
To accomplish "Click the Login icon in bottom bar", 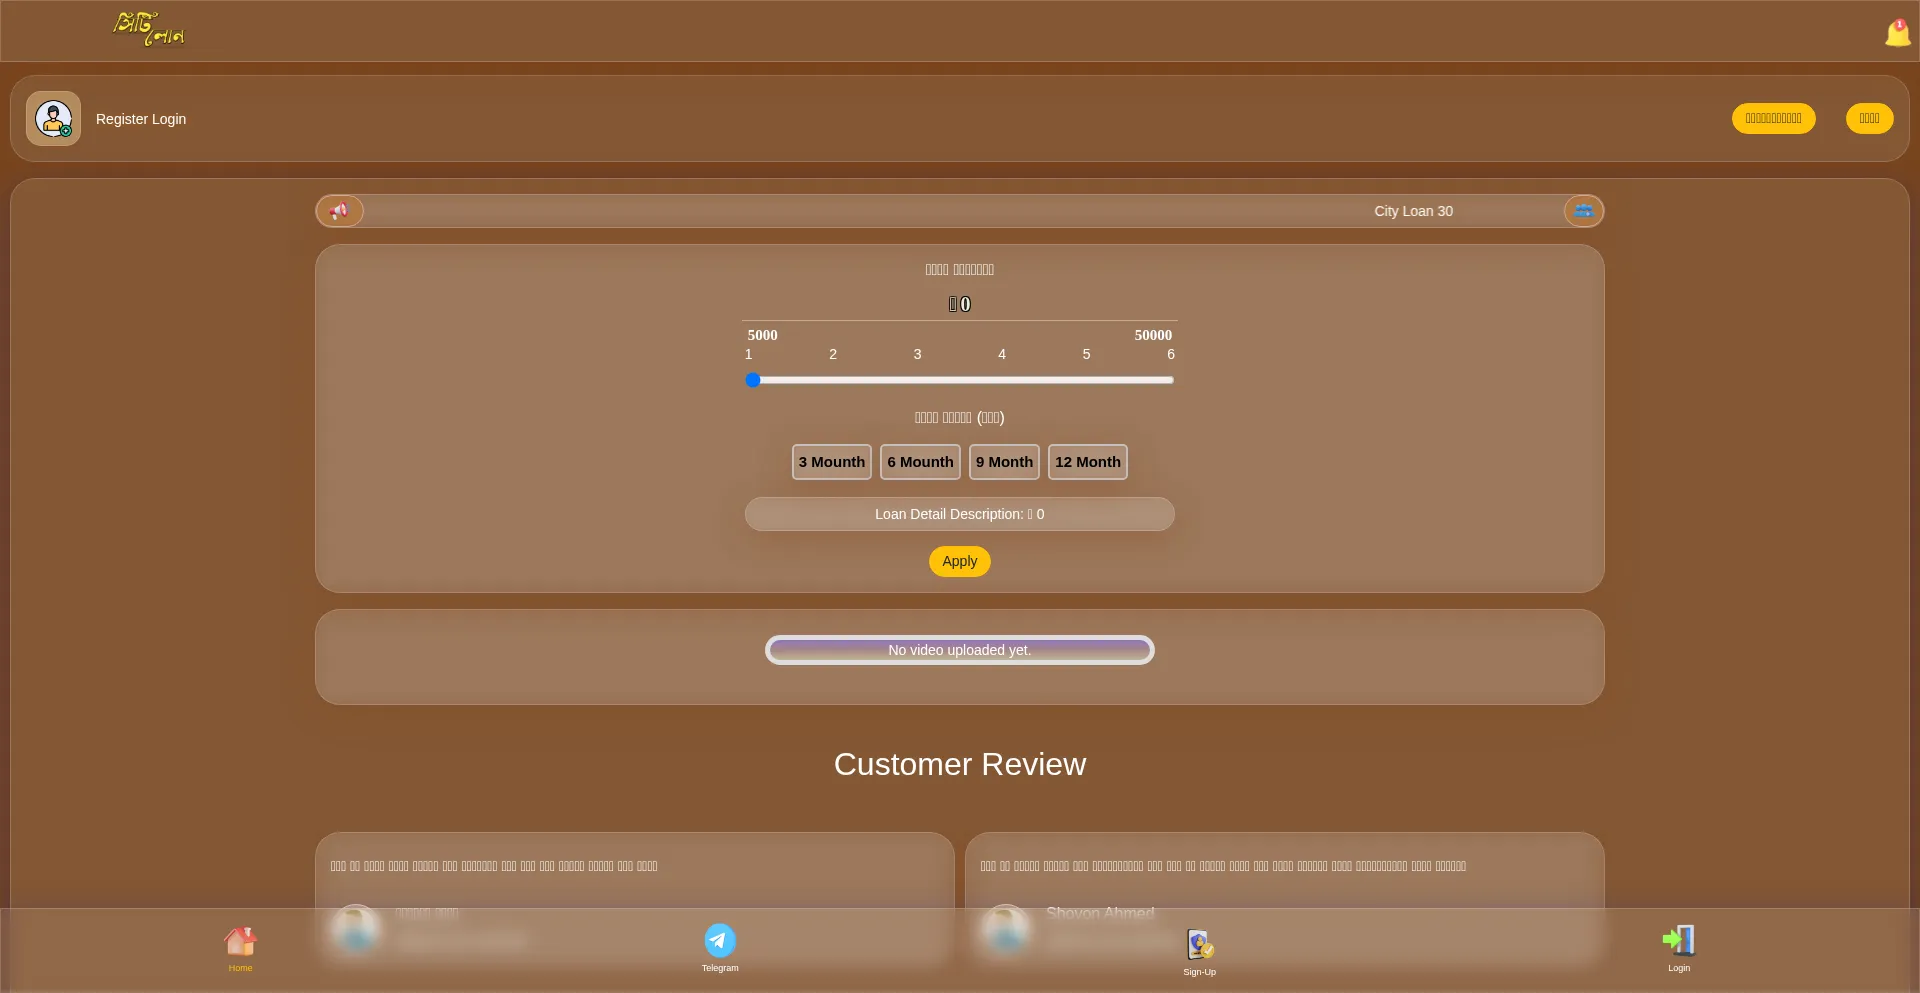I will pyautogui.click(x=1678, y=947).
